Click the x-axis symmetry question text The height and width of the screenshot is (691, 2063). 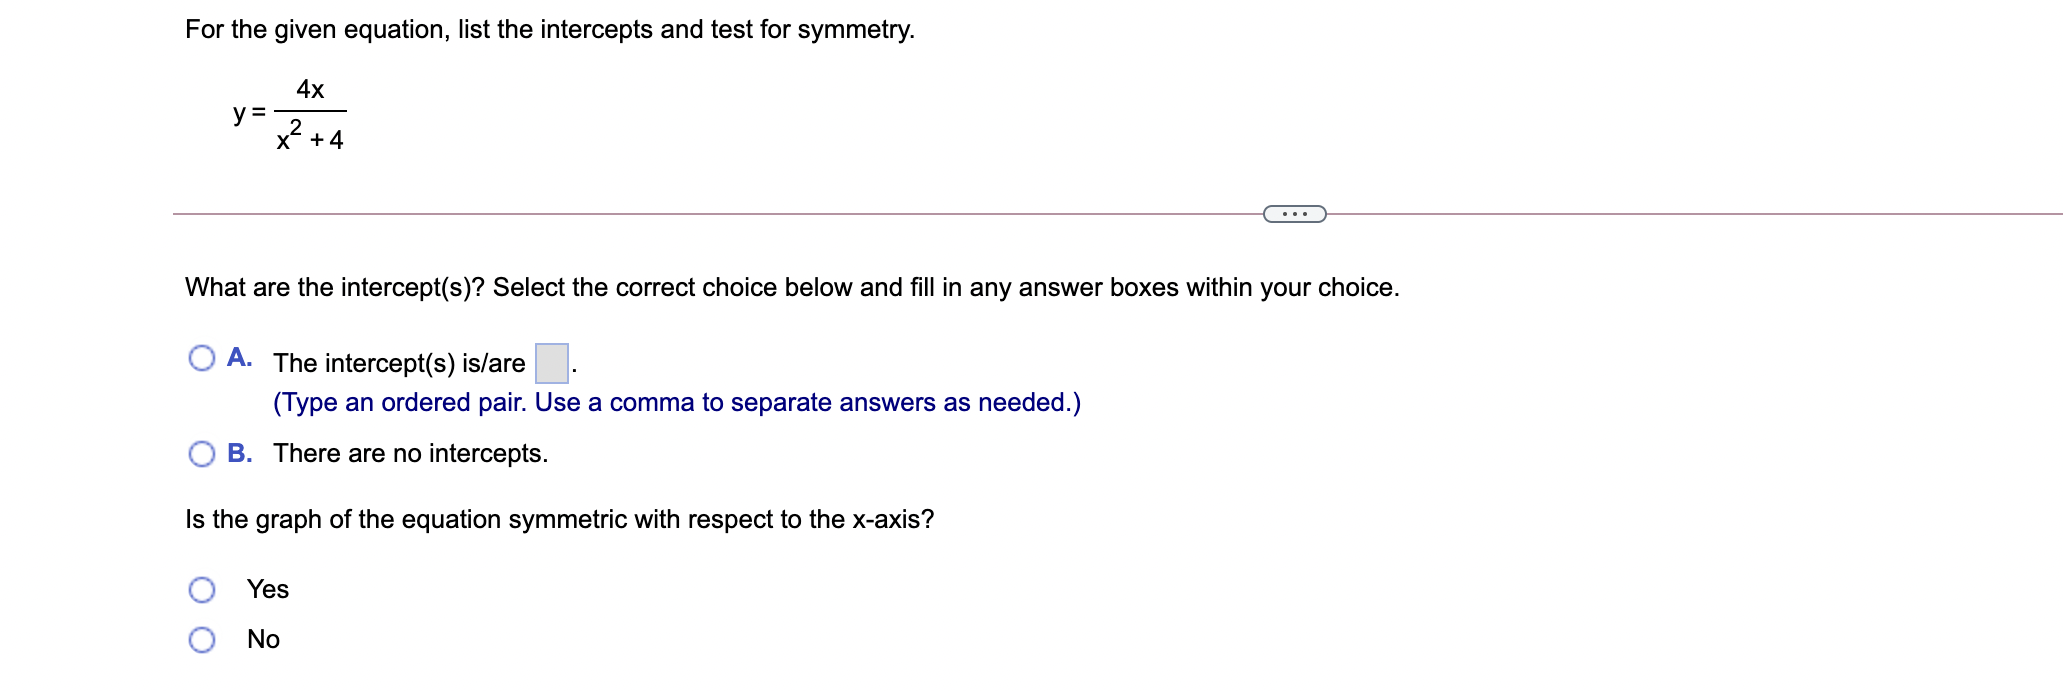(x=560, y=520)
